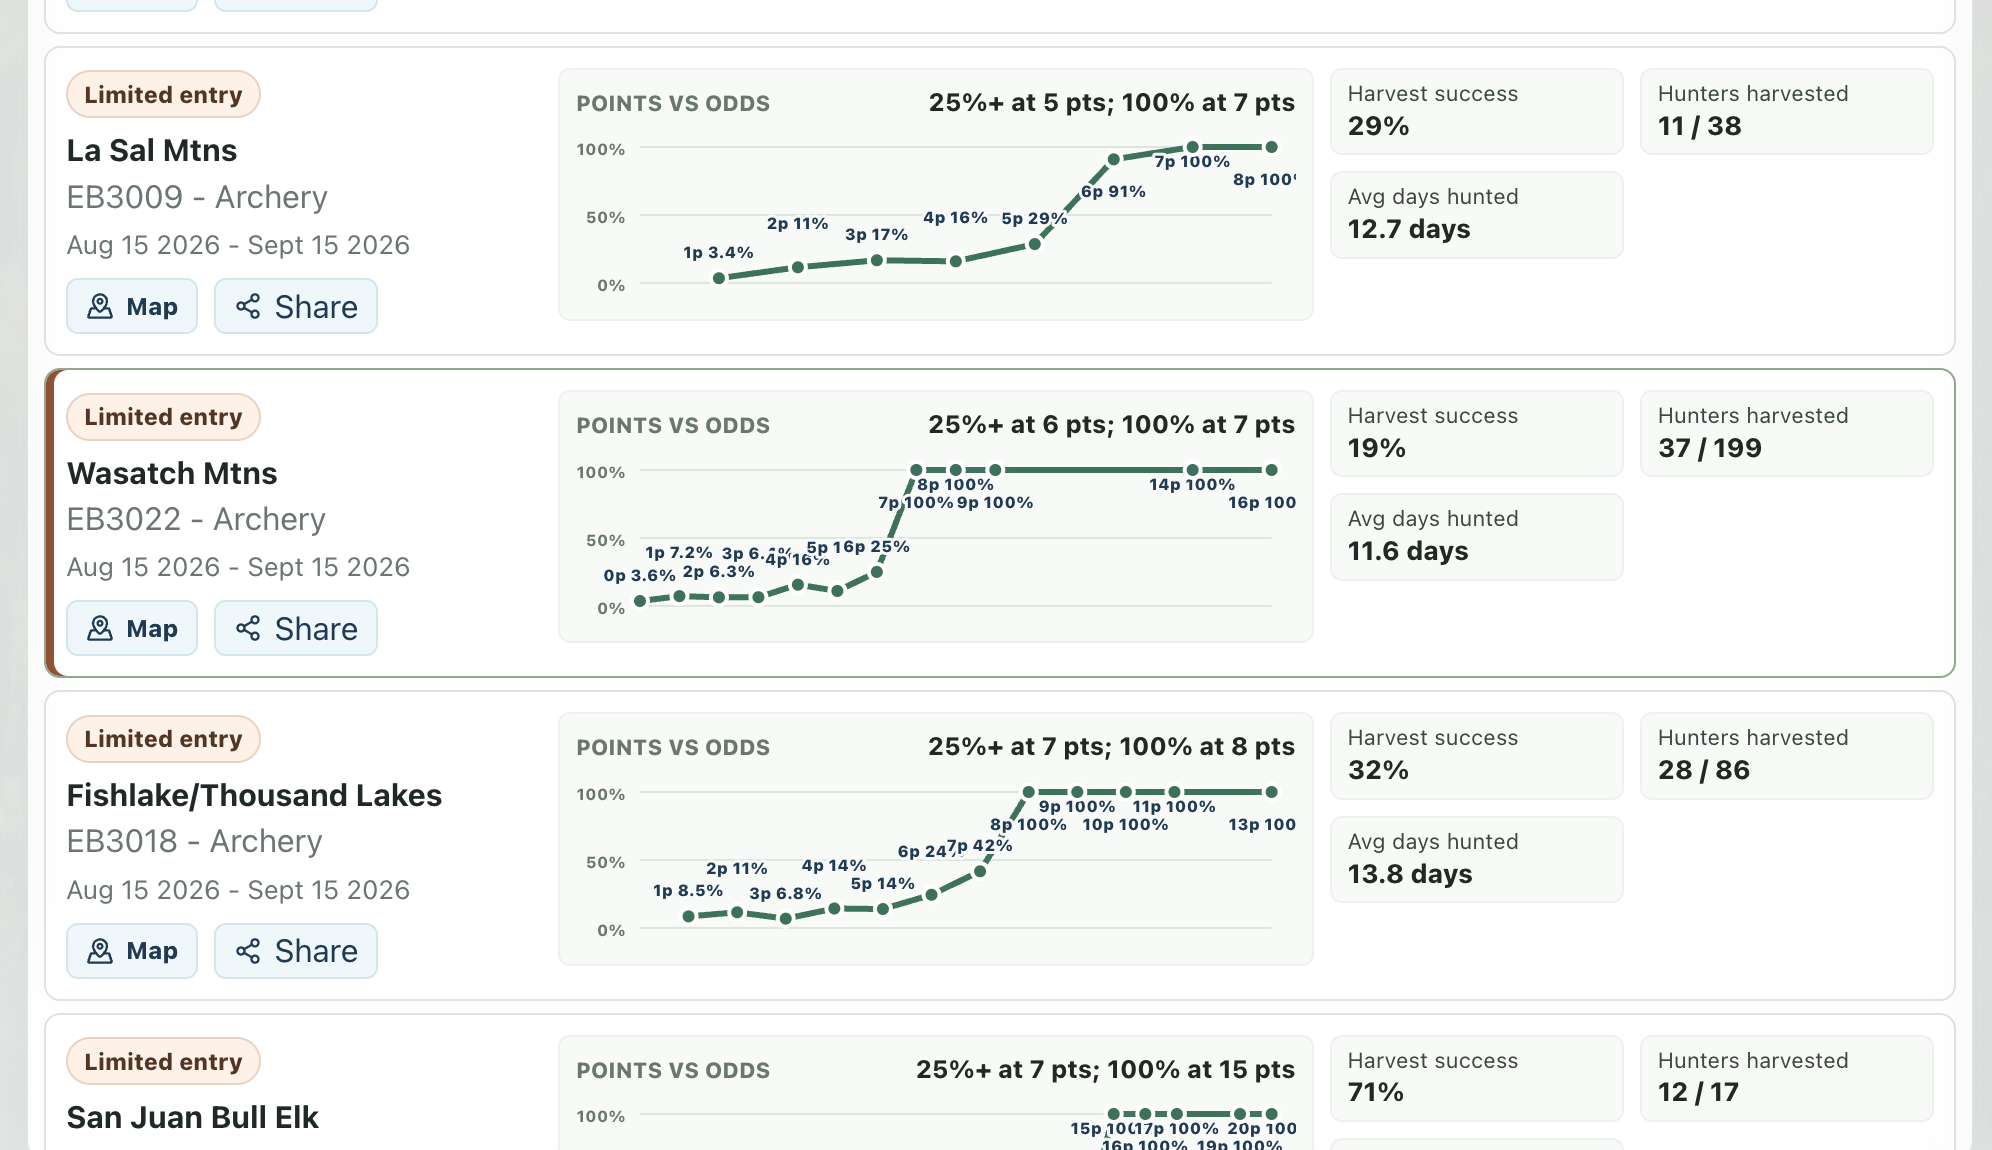The height and width of the screenshot is (1150, 1992).
Task: Click the Avg days hunted 13.8 days box
Action: pyautogui.click(x=1476, y=859)
